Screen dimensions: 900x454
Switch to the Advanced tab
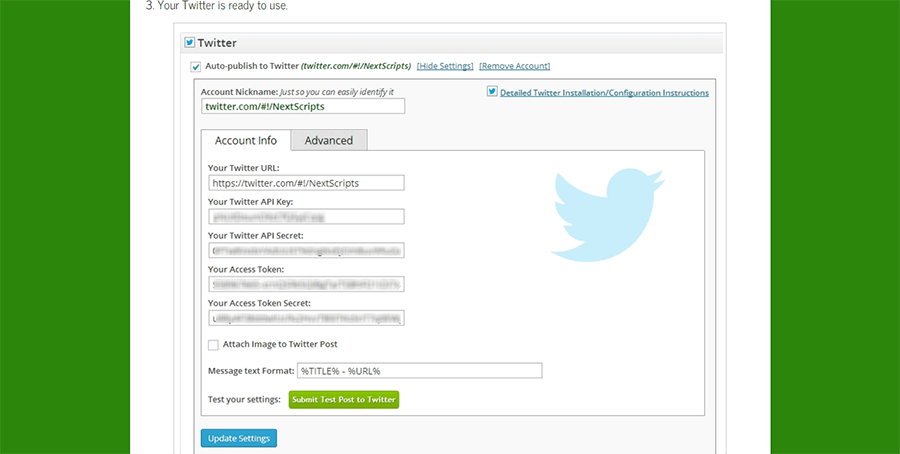click(x=329, y=140)
